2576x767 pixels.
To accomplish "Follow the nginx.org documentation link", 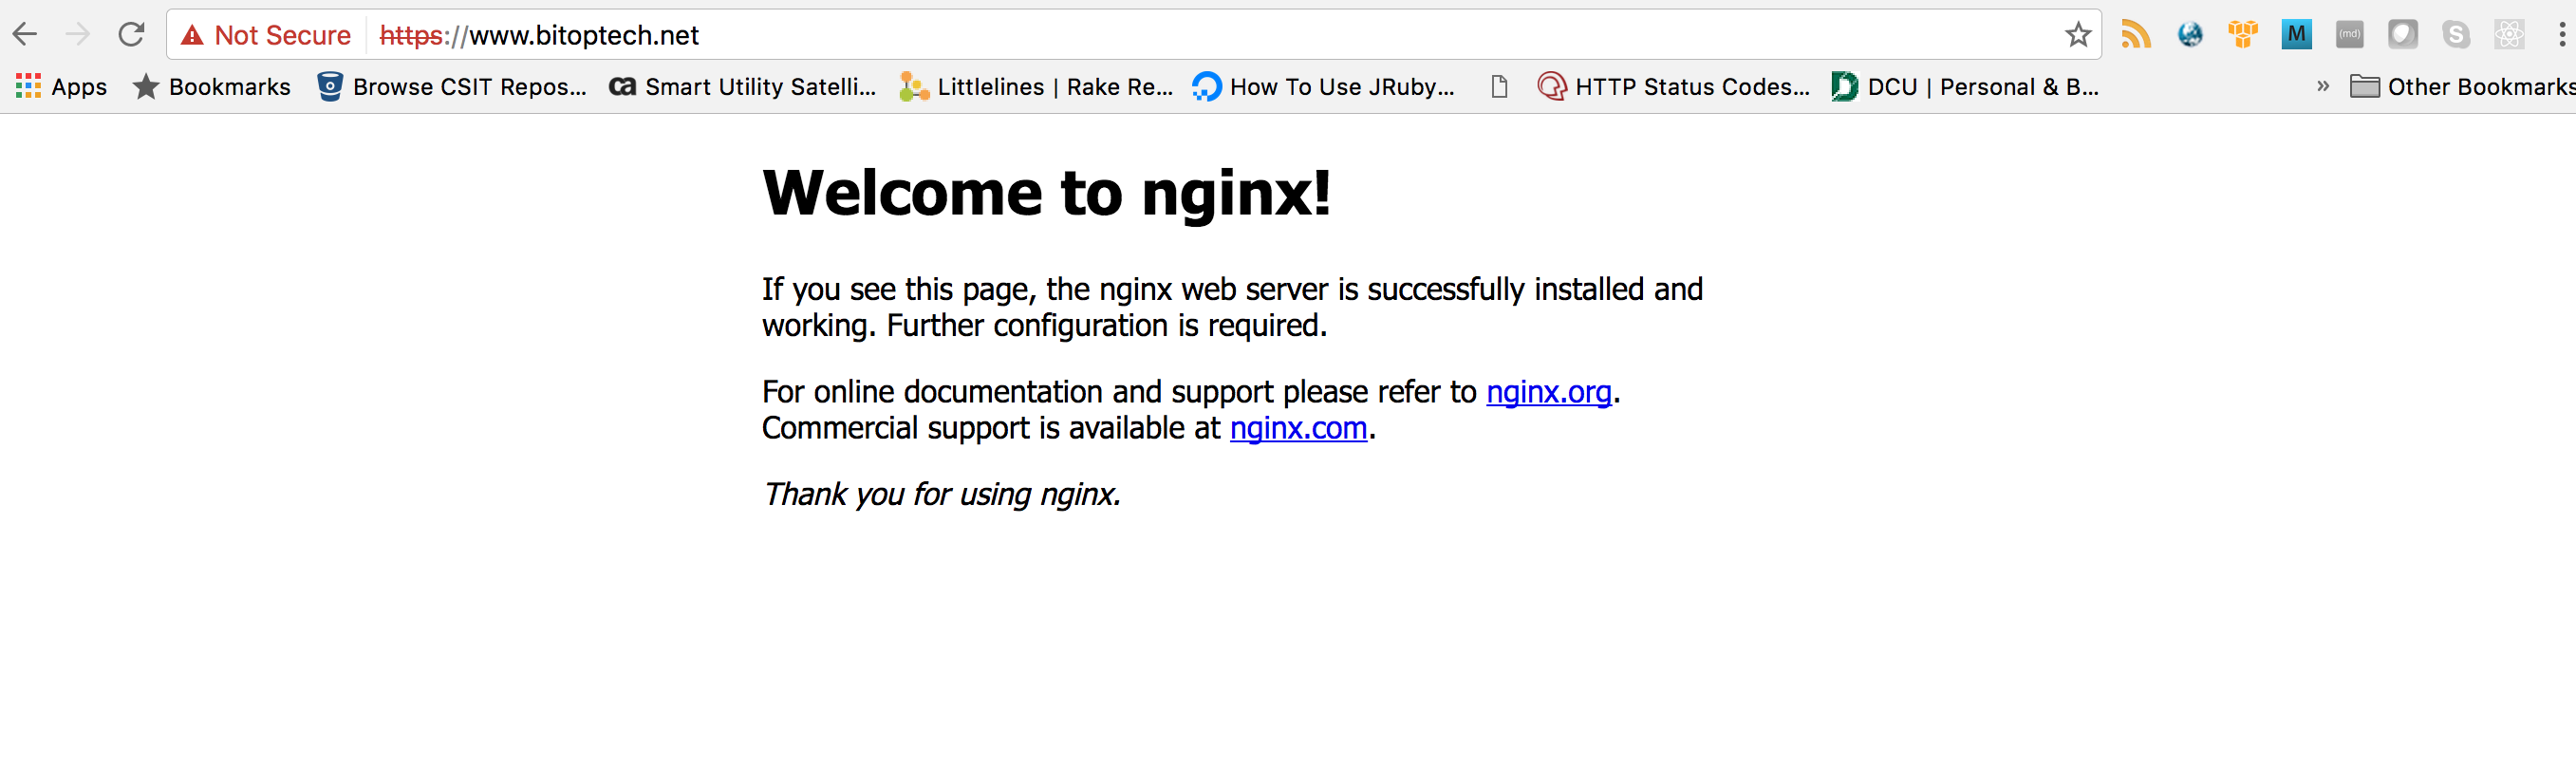I will pyautogui.click(x=1548, y=392).
